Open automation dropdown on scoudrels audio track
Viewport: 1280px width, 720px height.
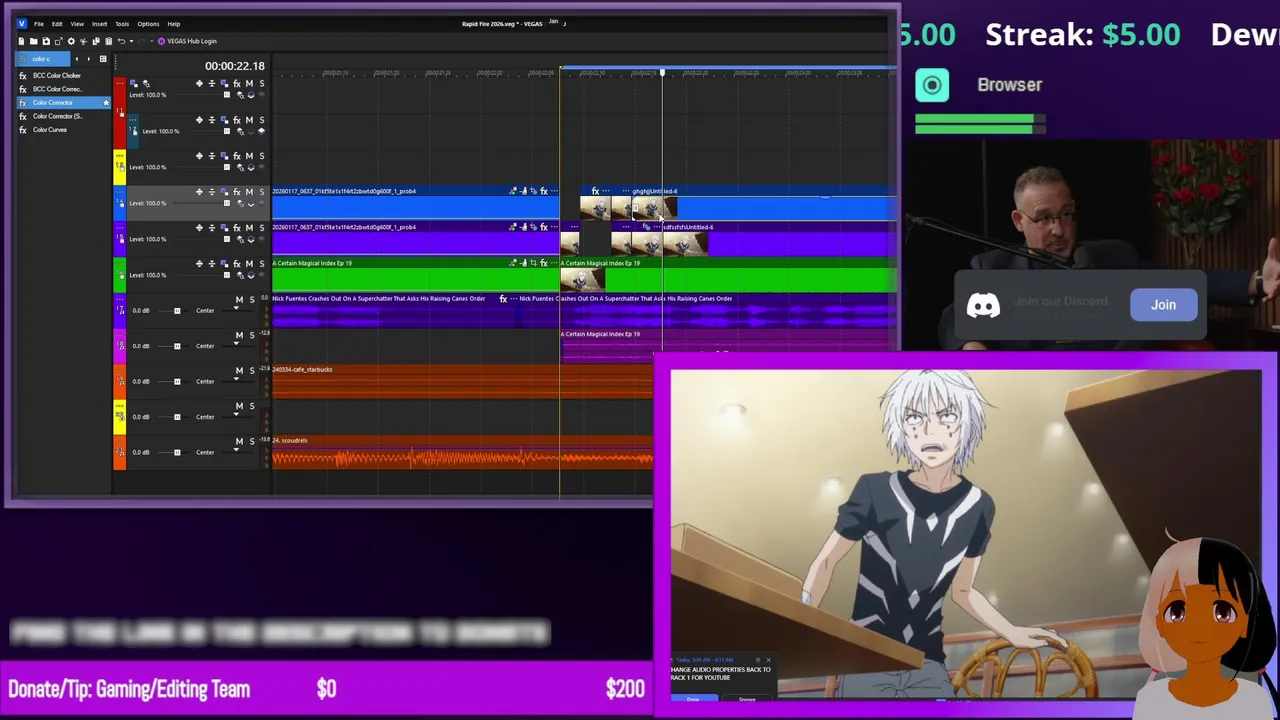coord(237,452)
